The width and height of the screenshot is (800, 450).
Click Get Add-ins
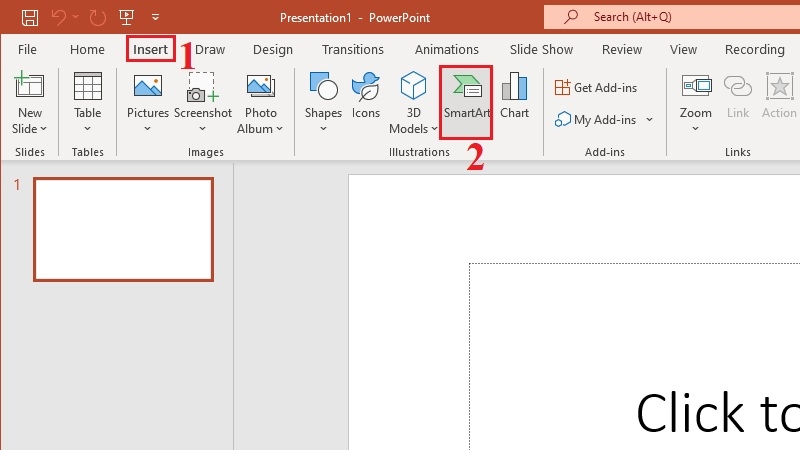595,88
